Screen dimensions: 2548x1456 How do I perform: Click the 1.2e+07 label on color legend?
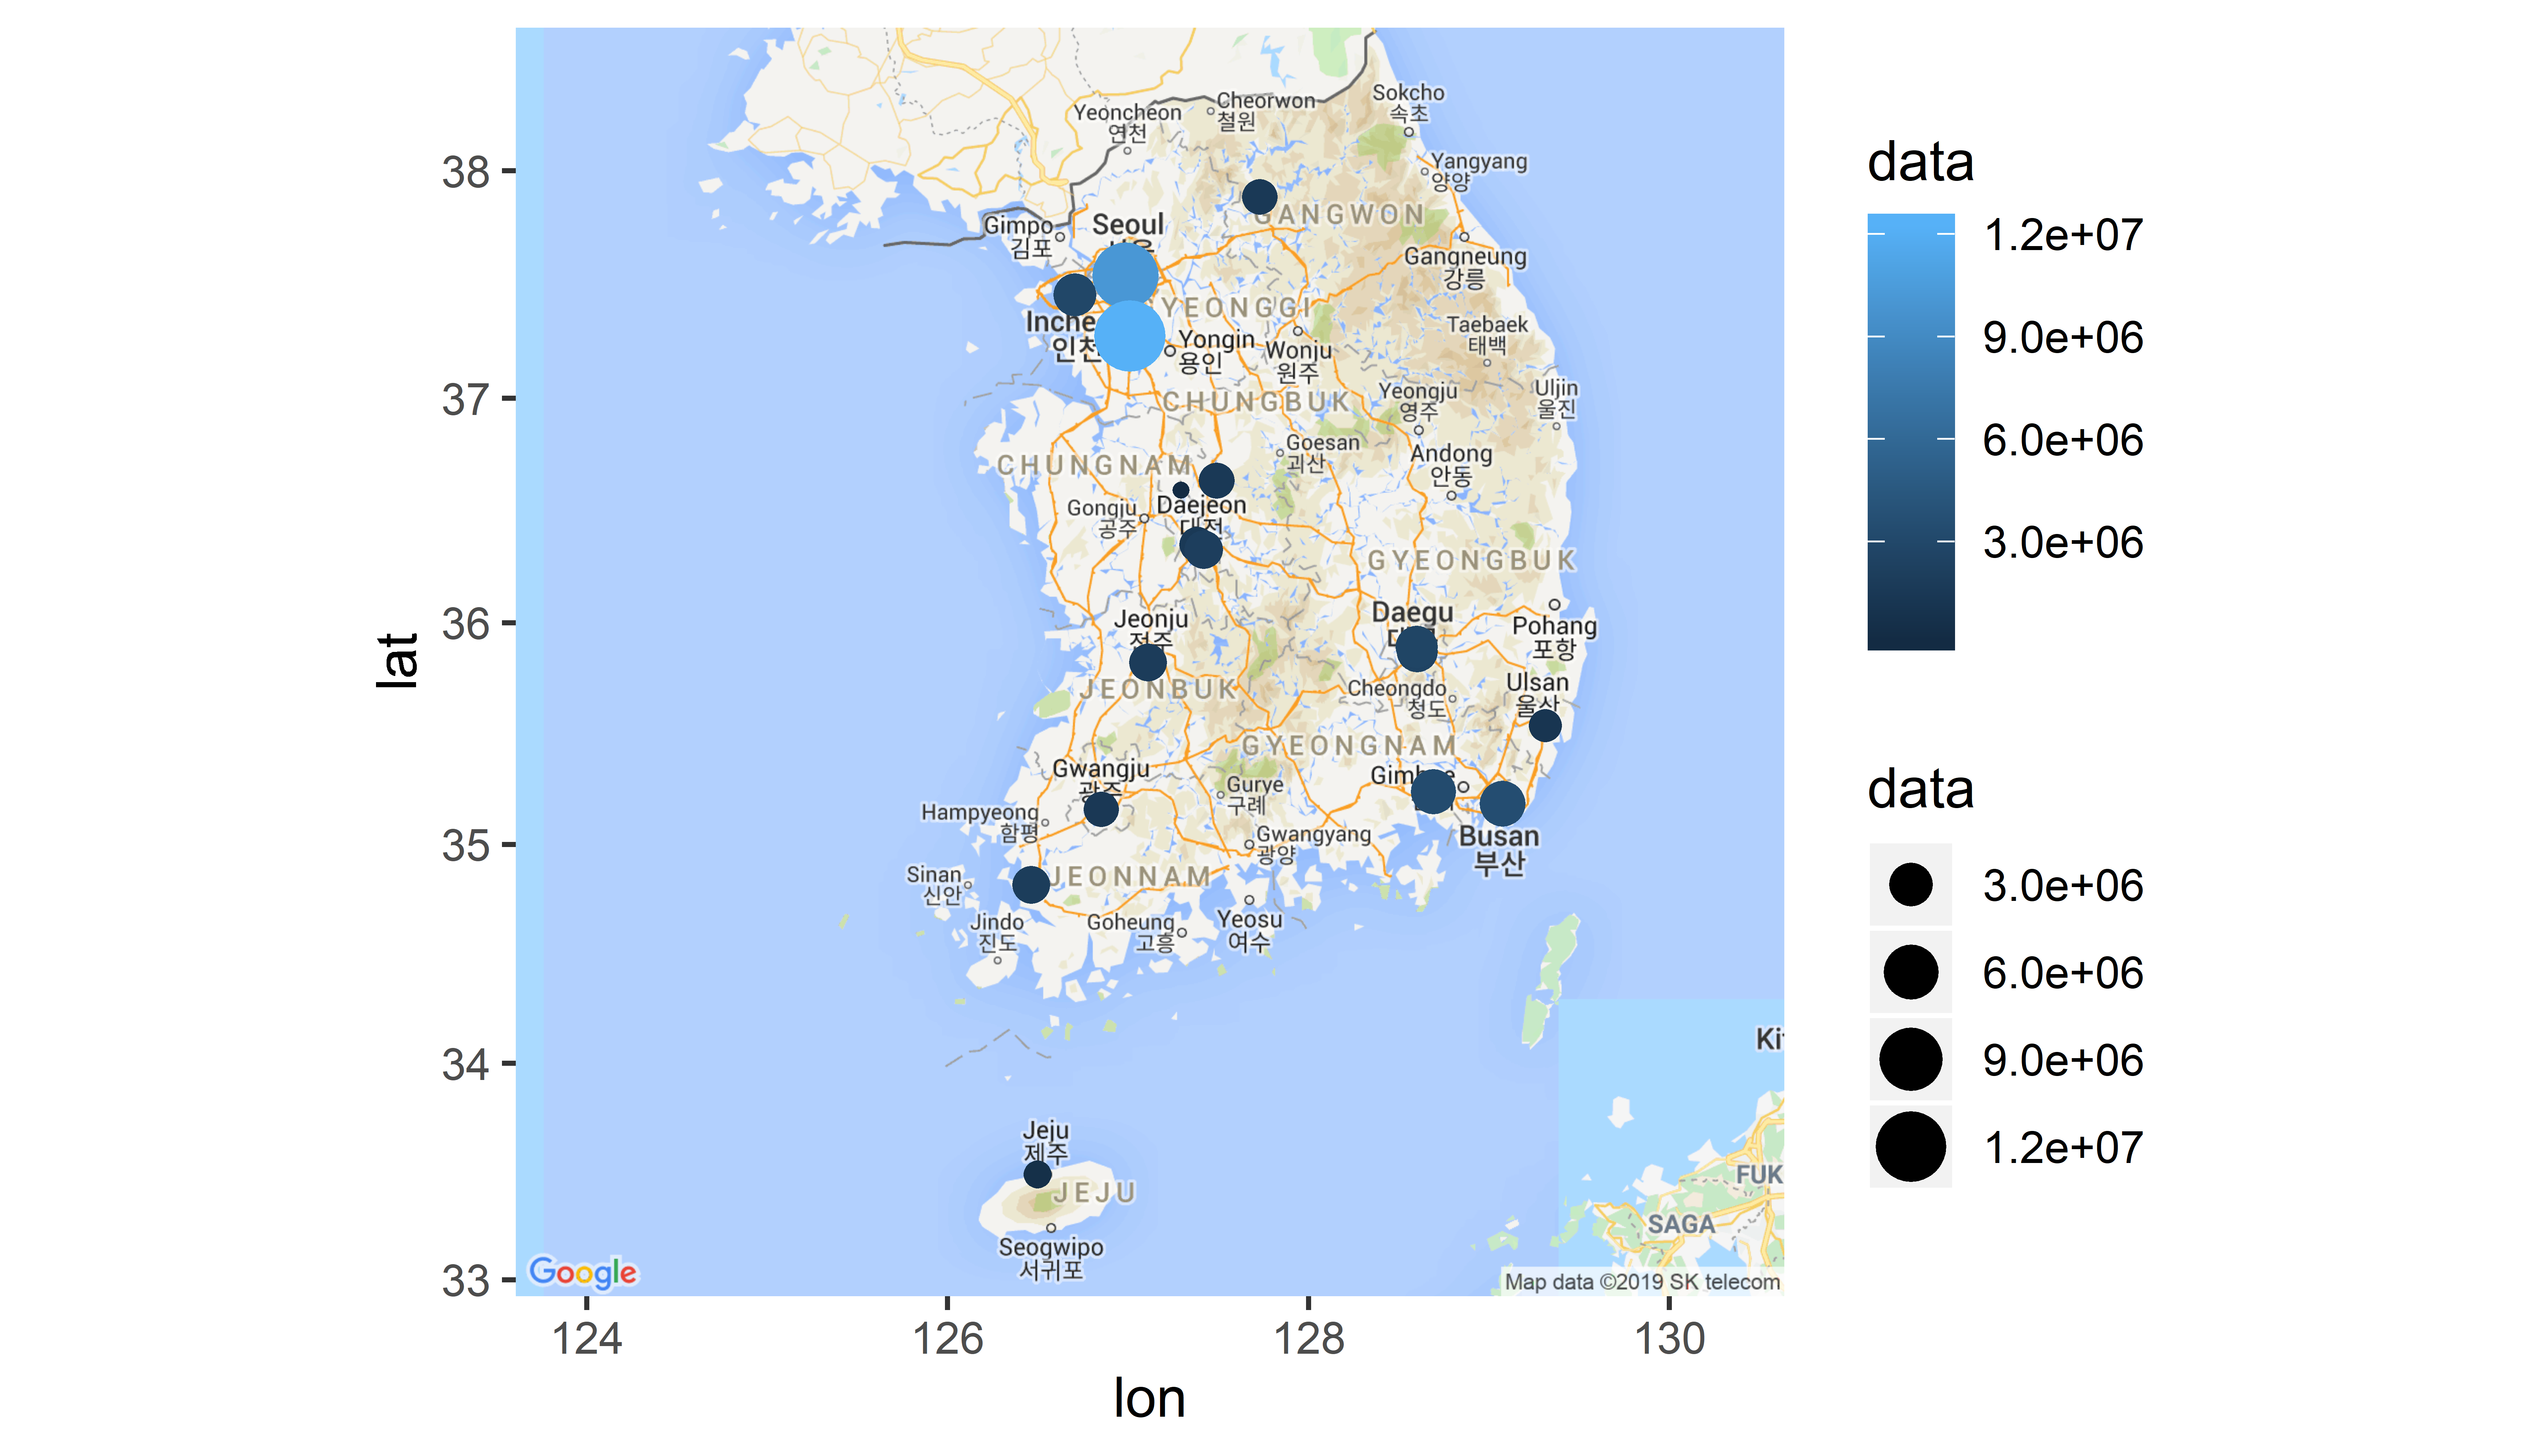point(2063,236)
